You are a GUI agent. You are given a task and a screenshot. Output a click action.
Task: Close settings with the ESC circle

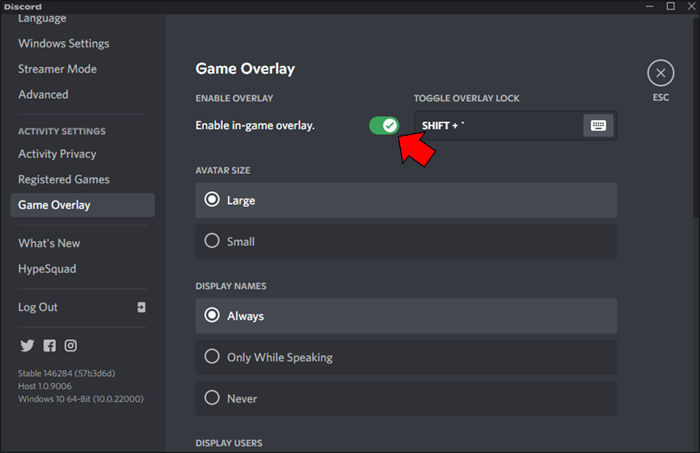660,73
